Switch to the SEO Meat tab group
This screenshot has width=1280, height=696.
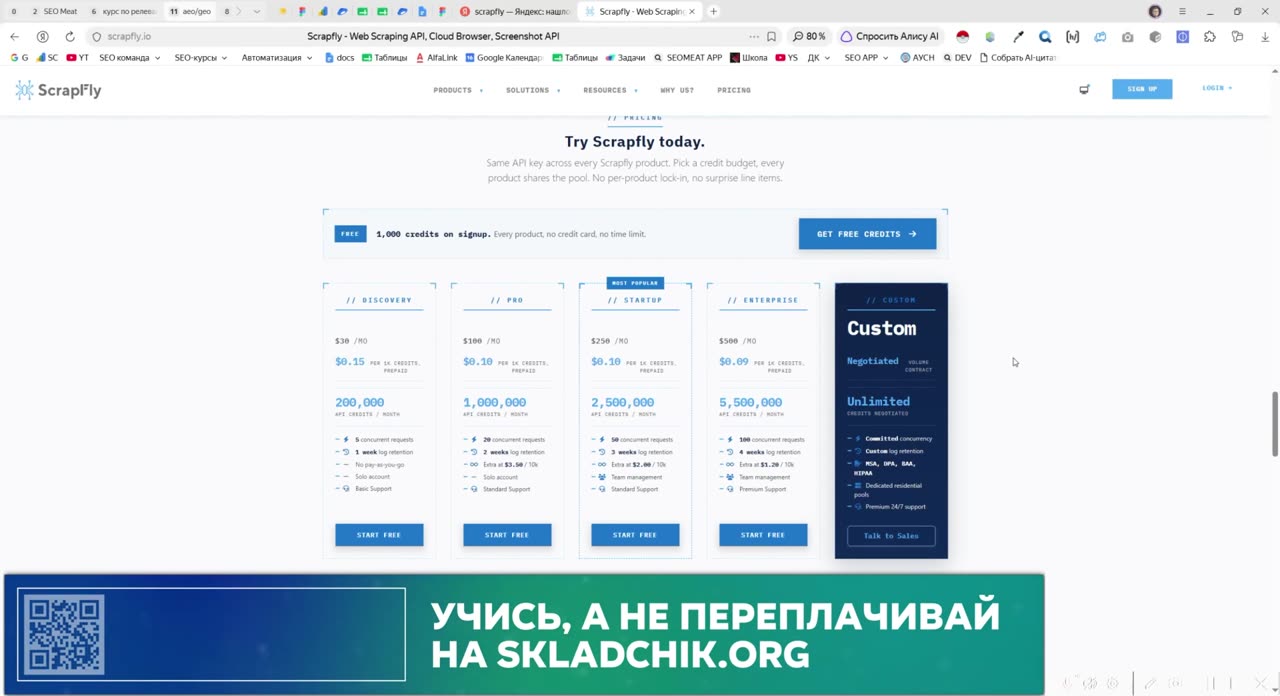coord(54,11)
